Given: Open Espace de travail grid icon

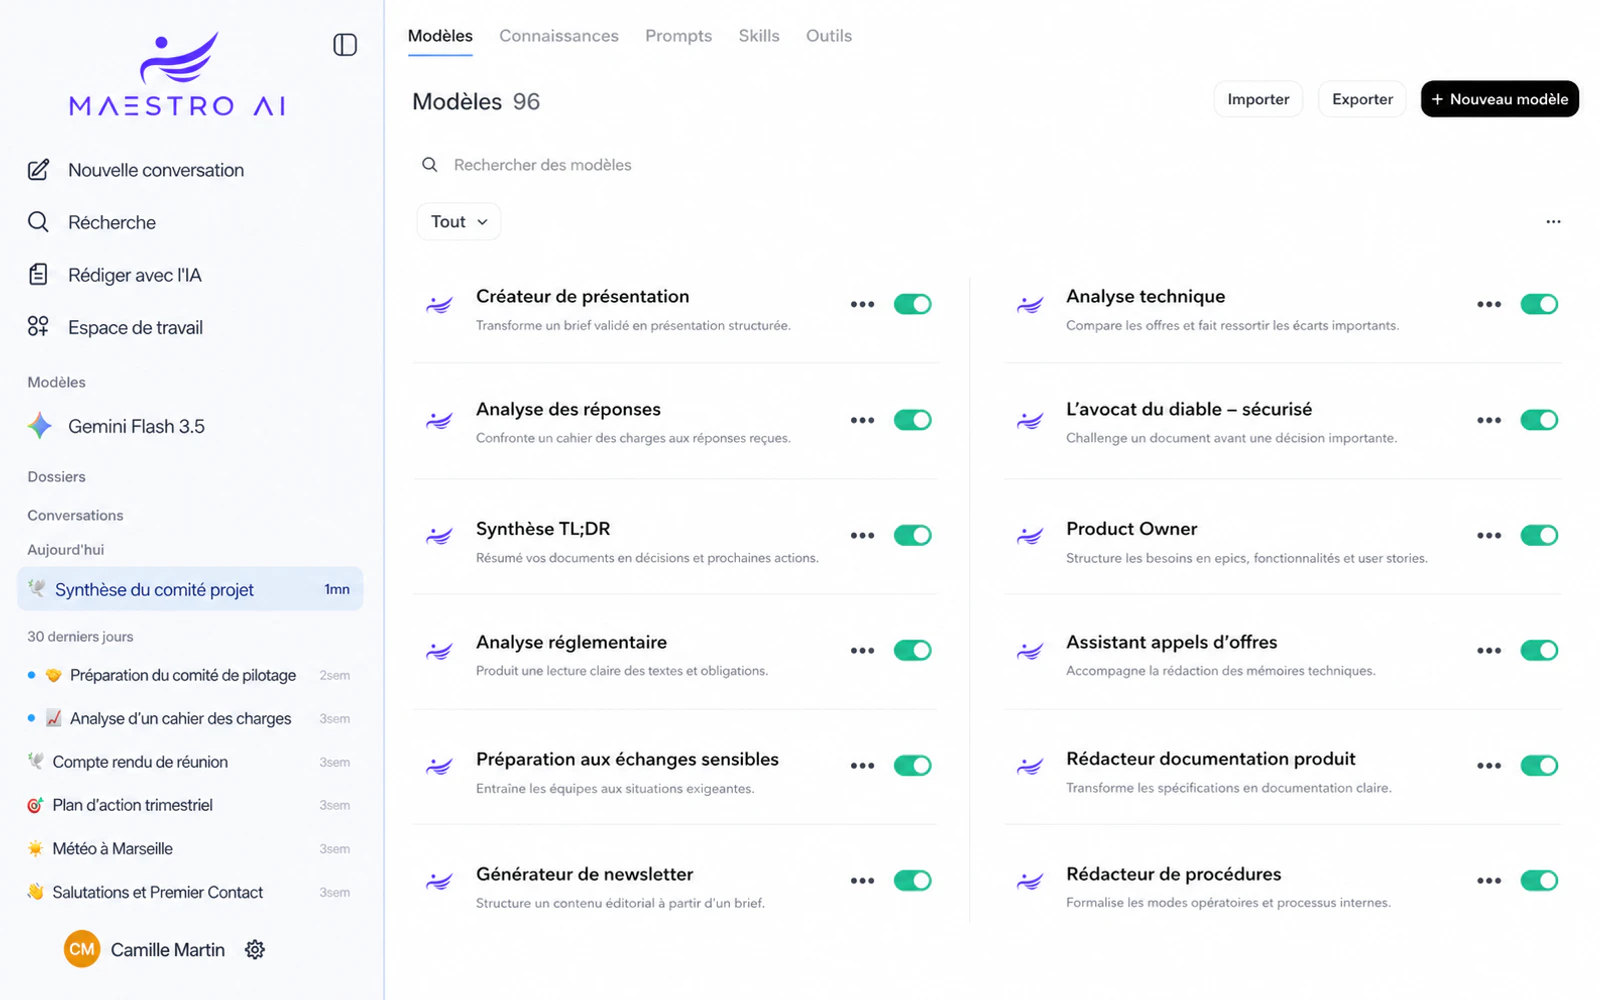Looking at the screenshot, I should [38, 326].
